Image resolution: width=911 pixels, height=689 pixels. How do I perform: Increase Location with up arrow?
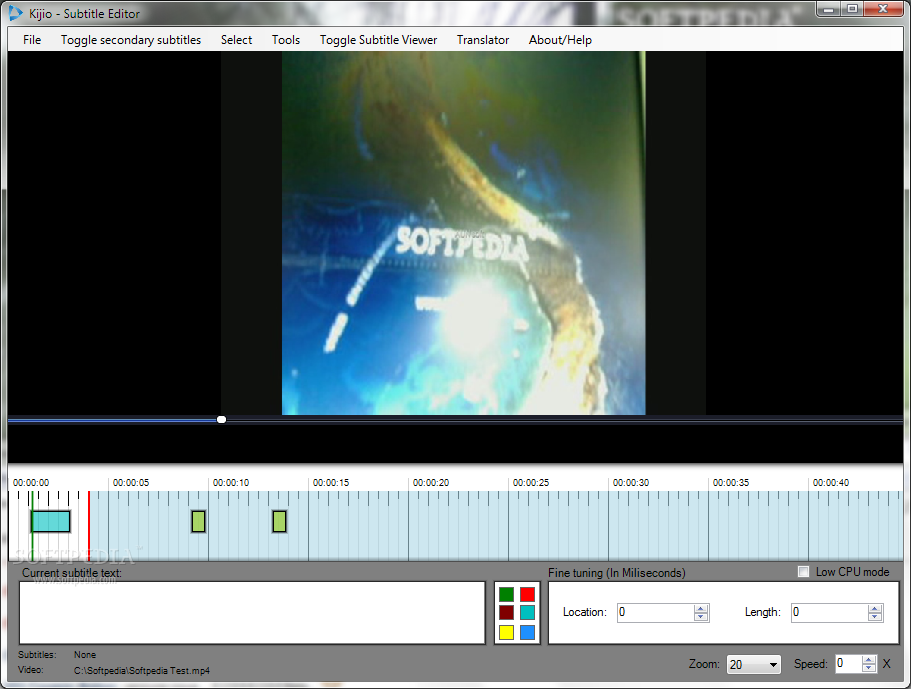click(701, 608)
